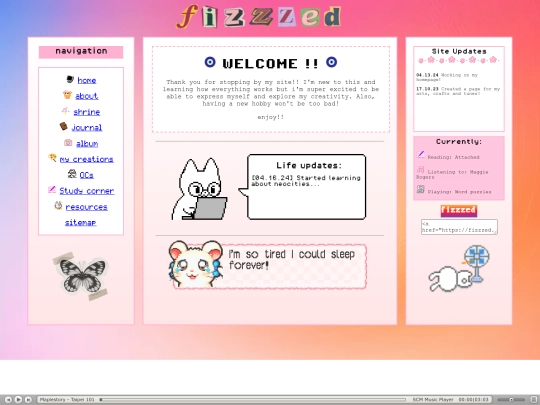Click the pencil icon beside Reading: Attached
Screen dimensions: 540x405
[x=421, y=155]
